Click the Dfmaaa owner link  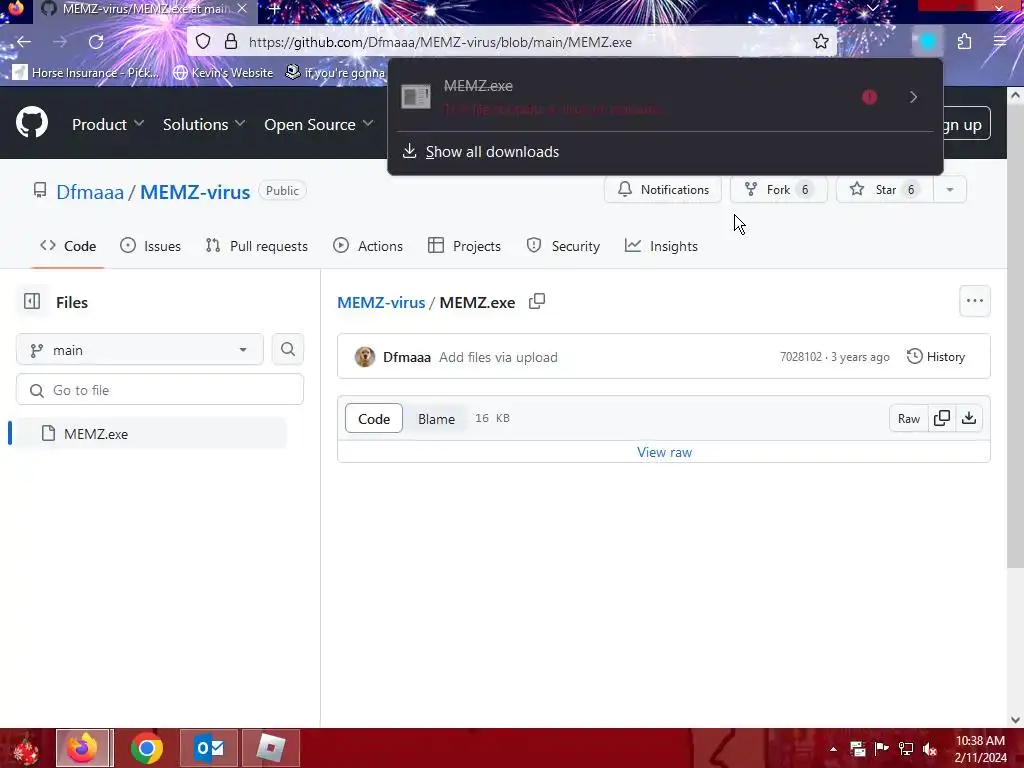point(90,192)
